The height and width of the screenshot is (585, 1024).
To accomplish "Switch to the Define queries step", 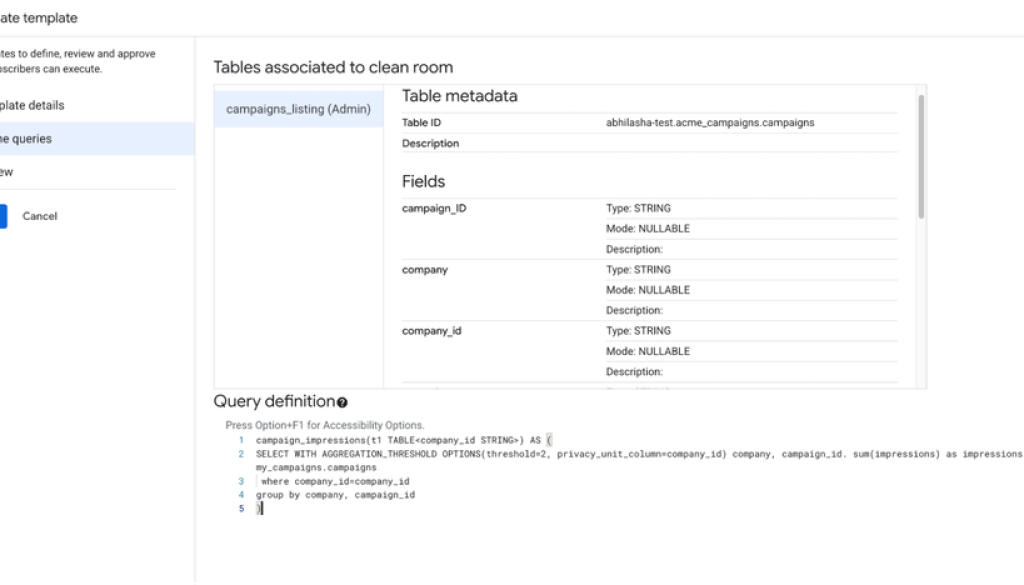I will click(x=27, y=139).
